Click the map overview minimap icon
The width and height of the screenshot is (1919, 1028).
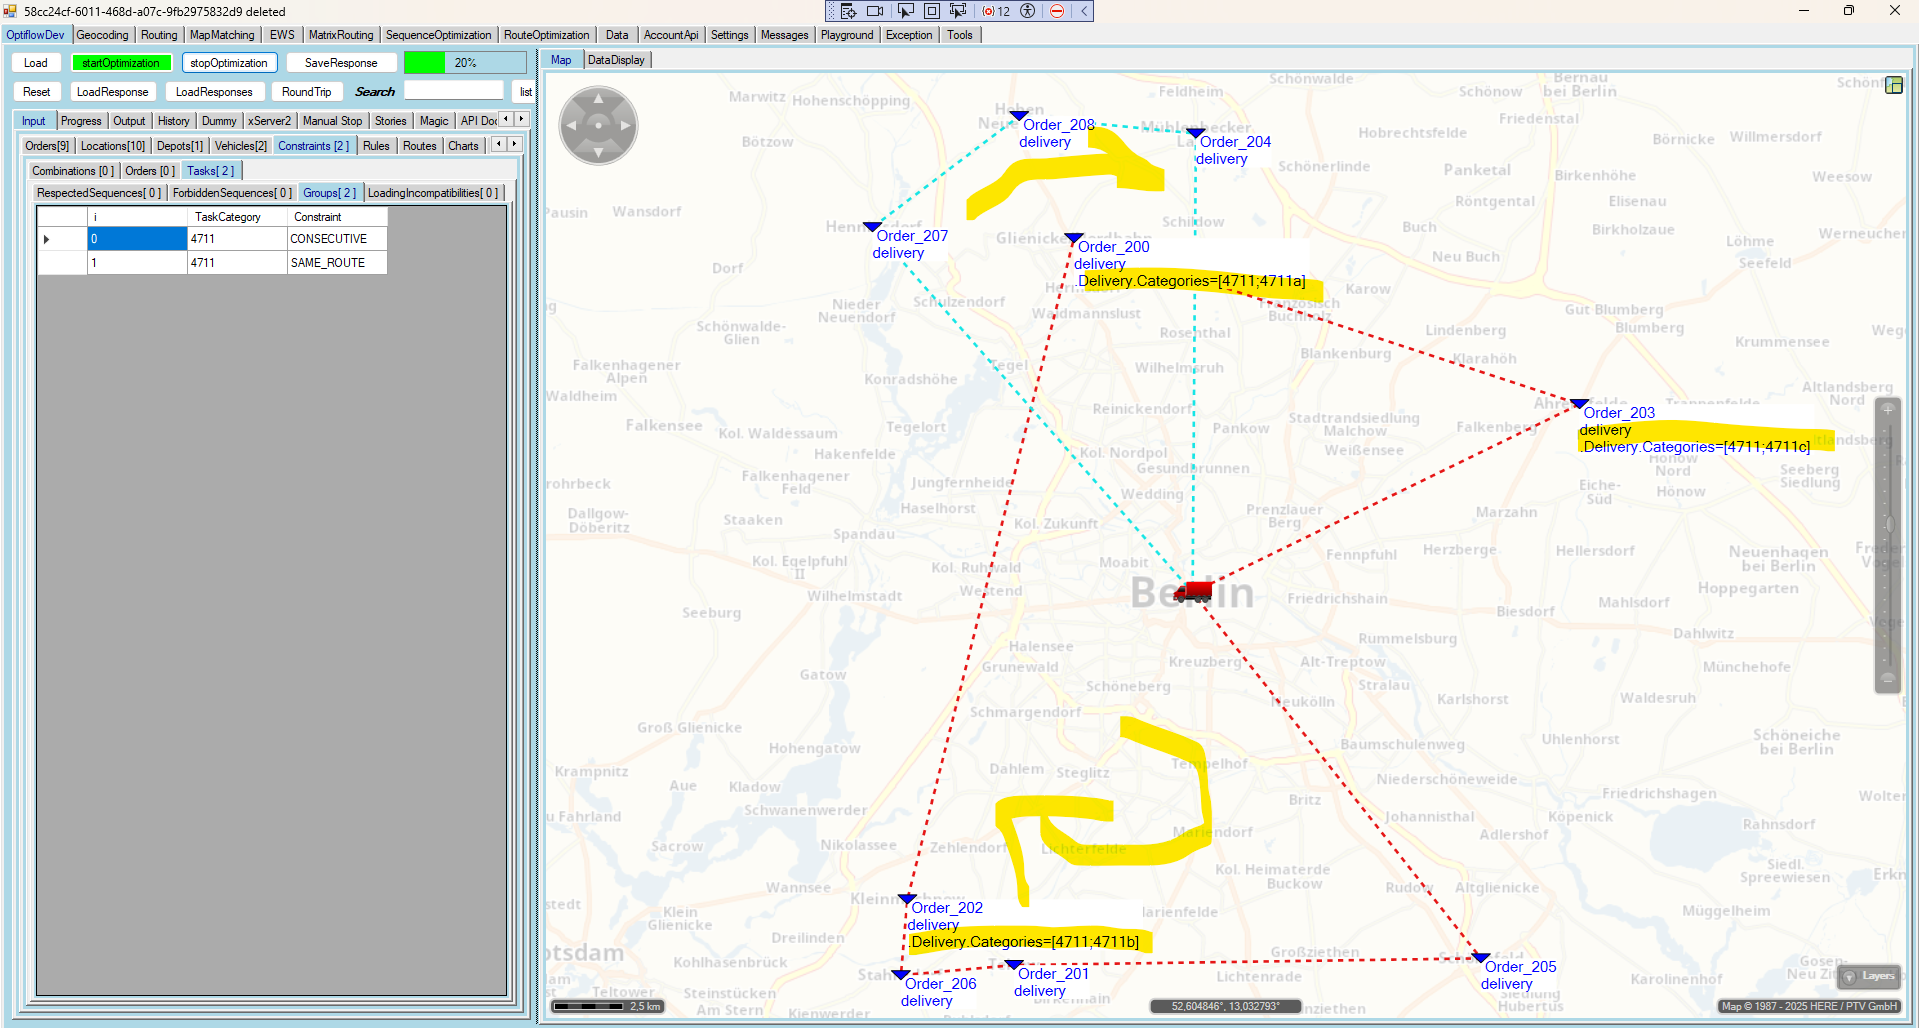click(x=1893, y=85)
